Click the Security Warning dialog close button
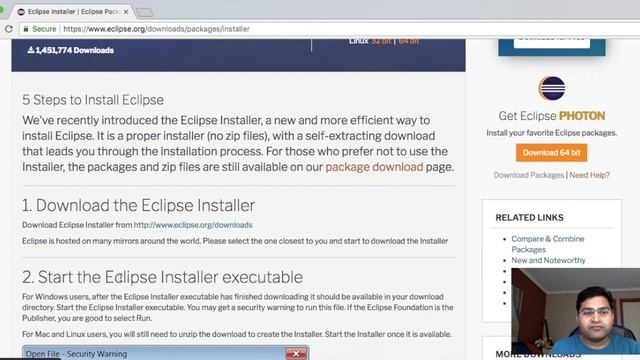640x360 pixels. tap(296, 354)
